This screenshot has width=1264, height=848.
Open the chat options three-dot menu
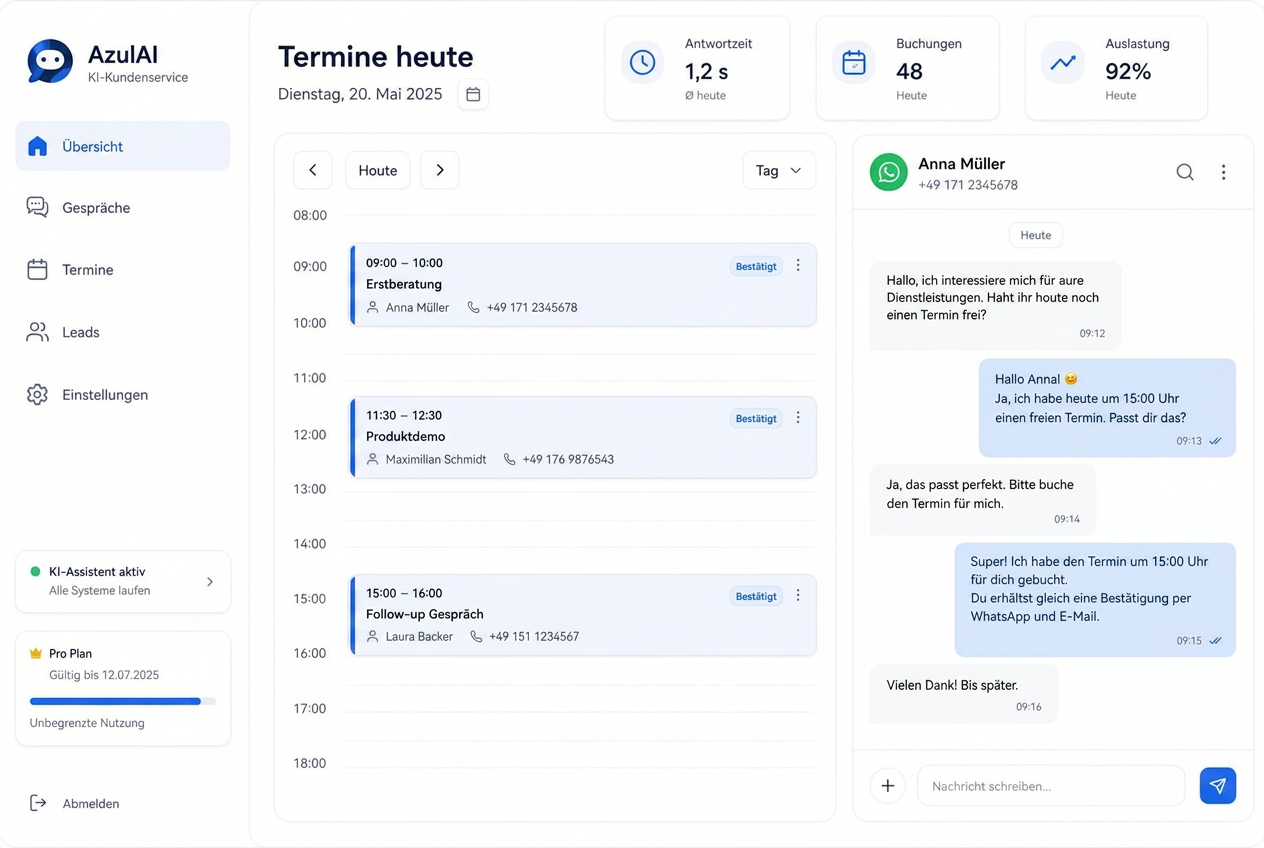[x=1223, y=172]
